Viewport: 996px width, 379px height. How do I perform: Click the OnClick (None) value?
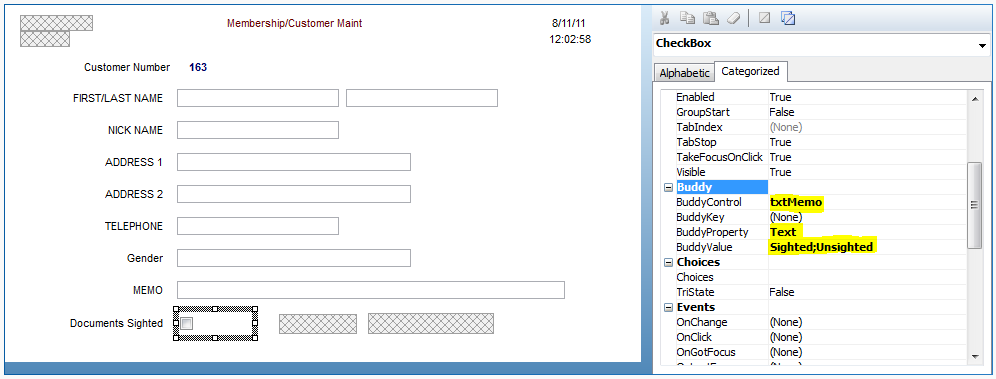786,337
